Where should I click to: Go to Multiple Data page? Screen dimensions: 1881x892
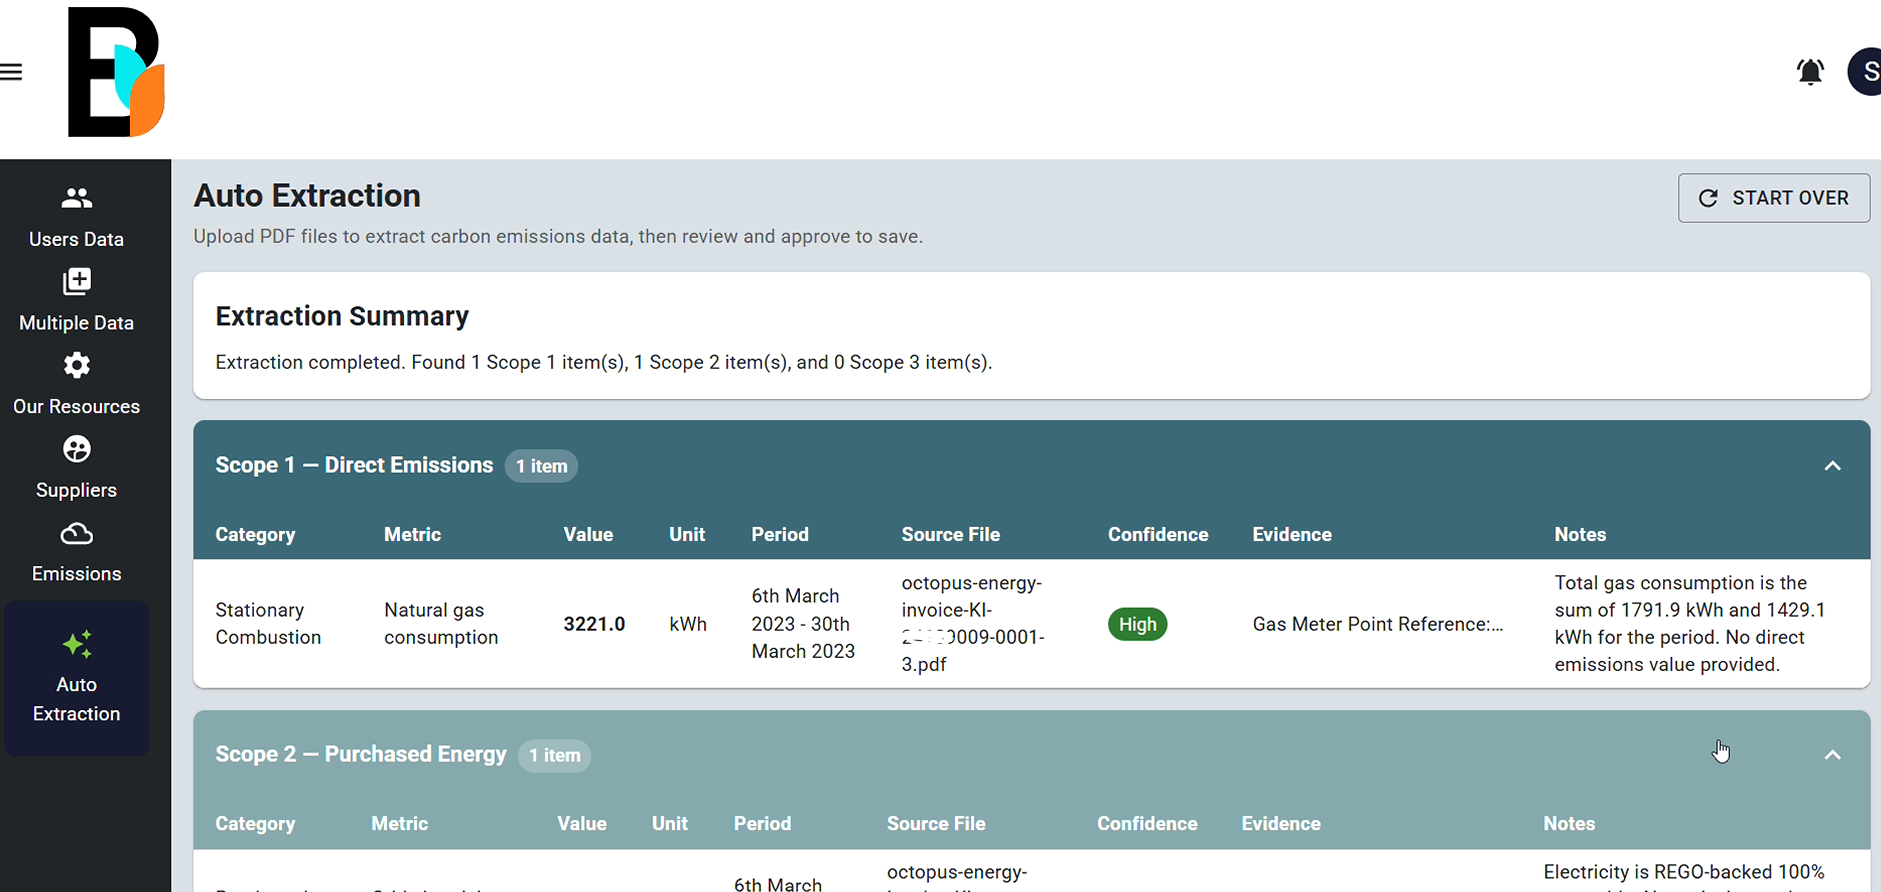pos(77,323)
